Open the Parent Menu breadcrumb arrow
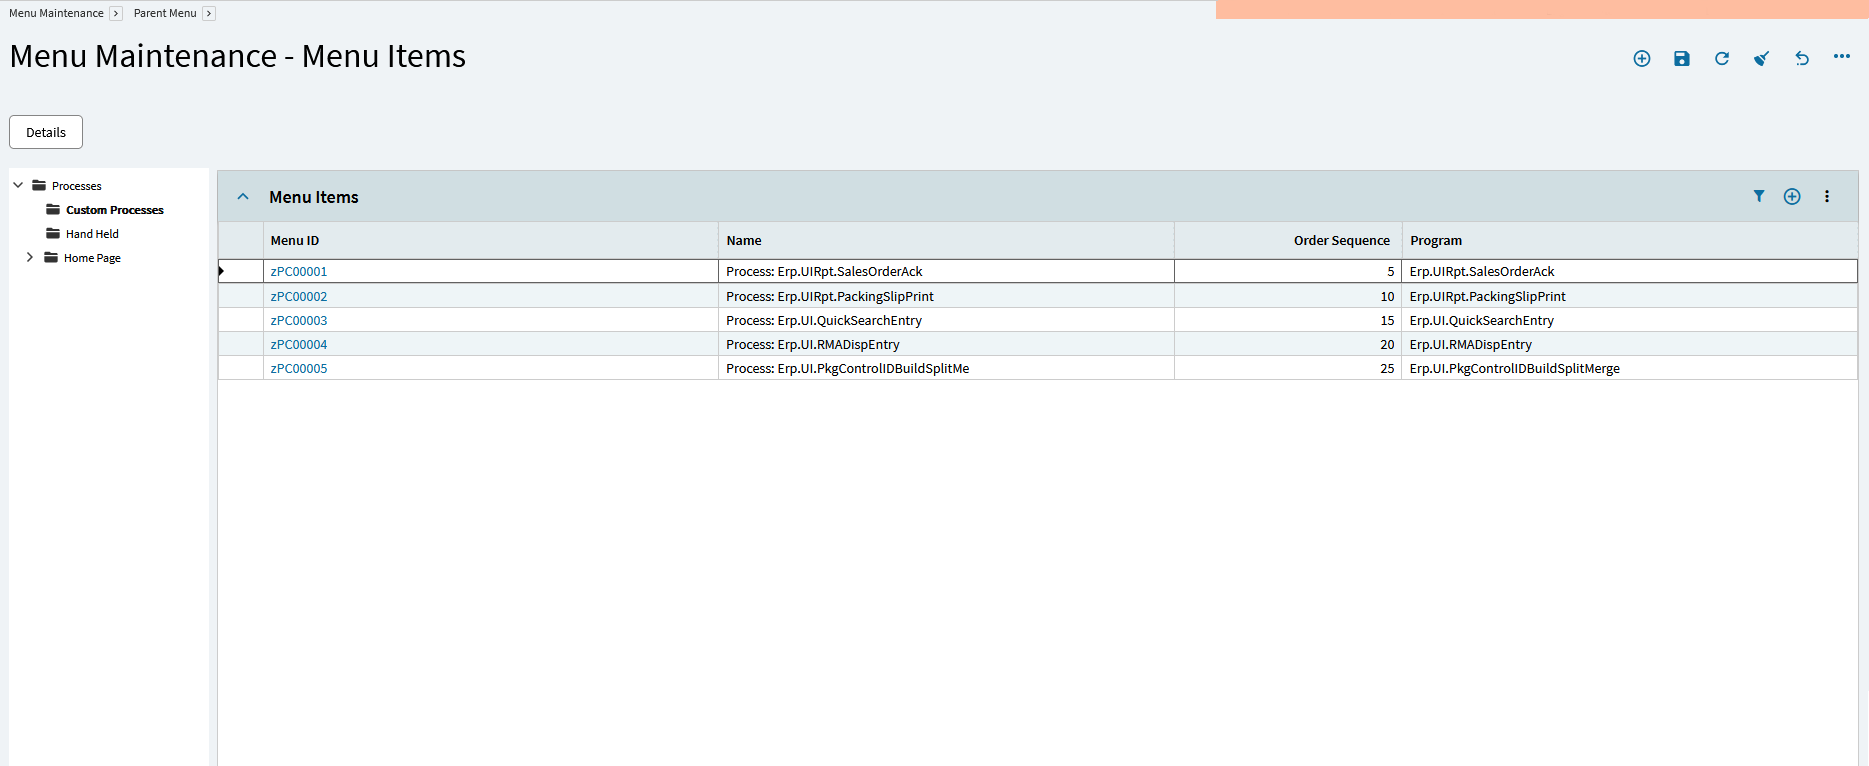 (x=209, y=13)
